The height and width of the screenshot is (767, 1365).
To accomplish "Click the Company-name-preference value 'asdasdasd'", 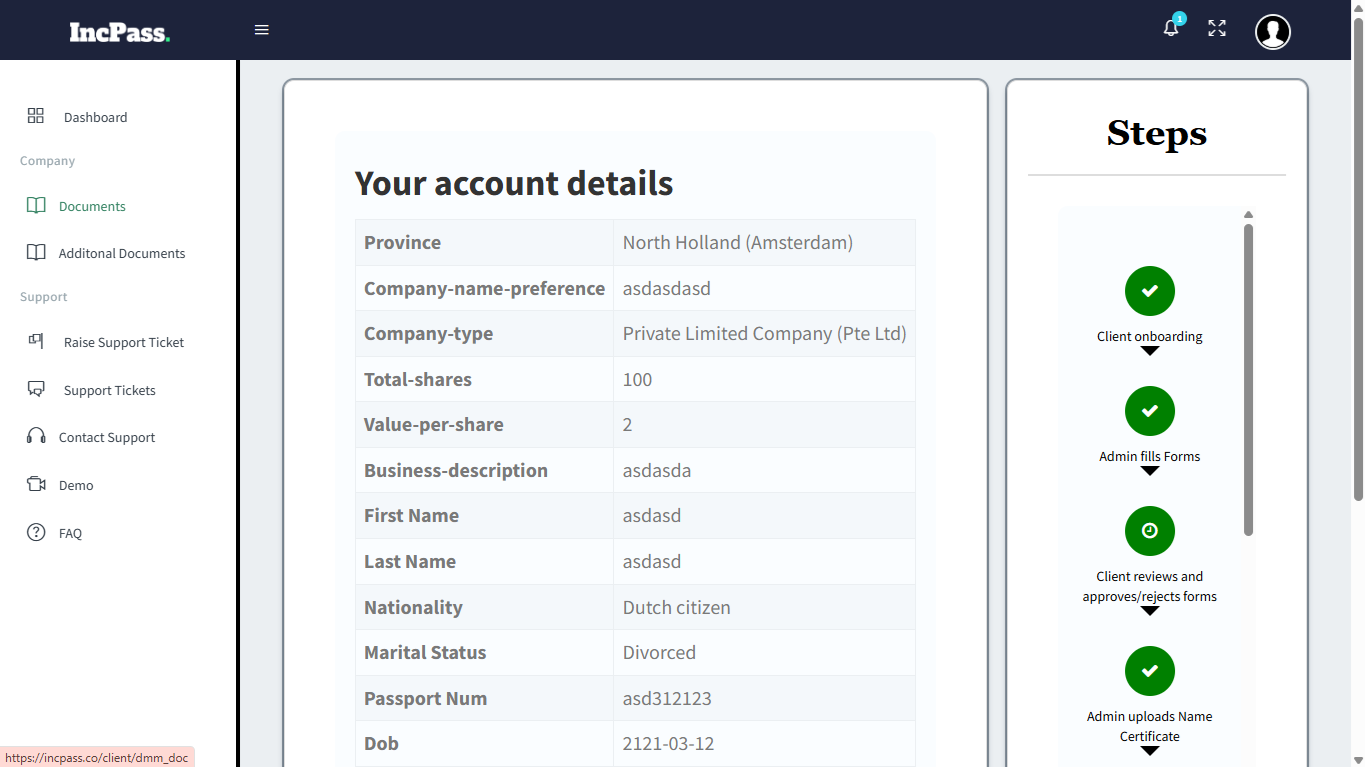I will tap(667, 288).
